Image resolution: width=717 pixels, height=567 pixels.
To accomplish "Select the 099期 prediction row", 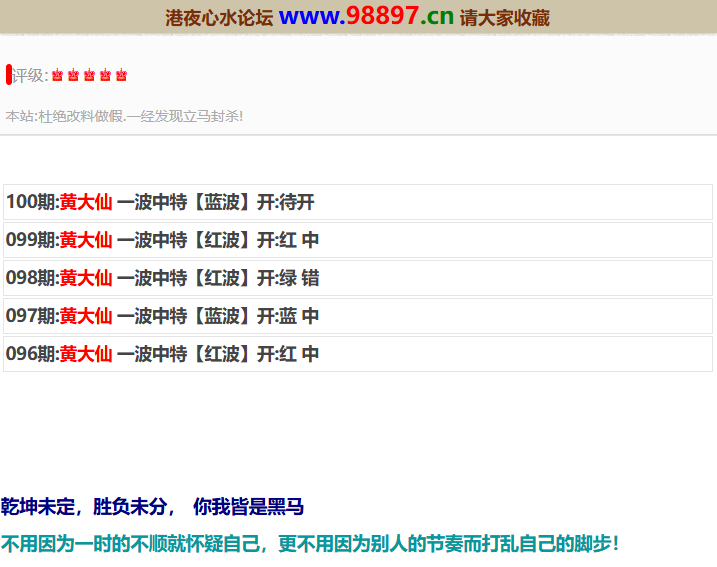I will click(358, 240).
